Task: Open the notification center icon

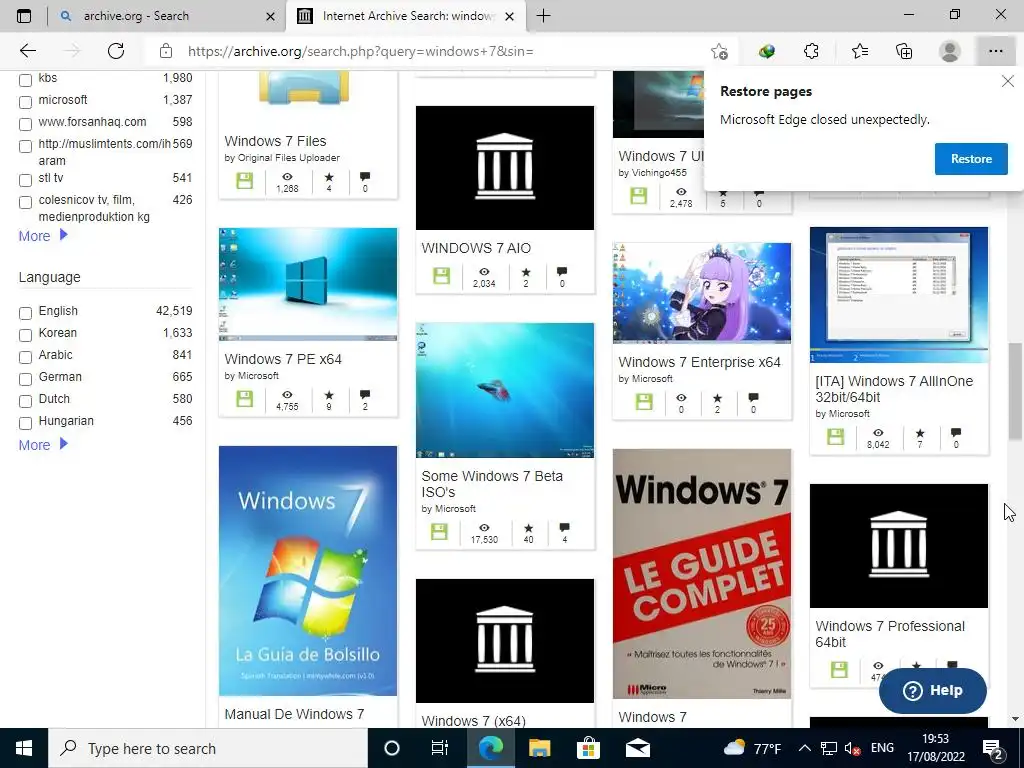Action: 993,748
